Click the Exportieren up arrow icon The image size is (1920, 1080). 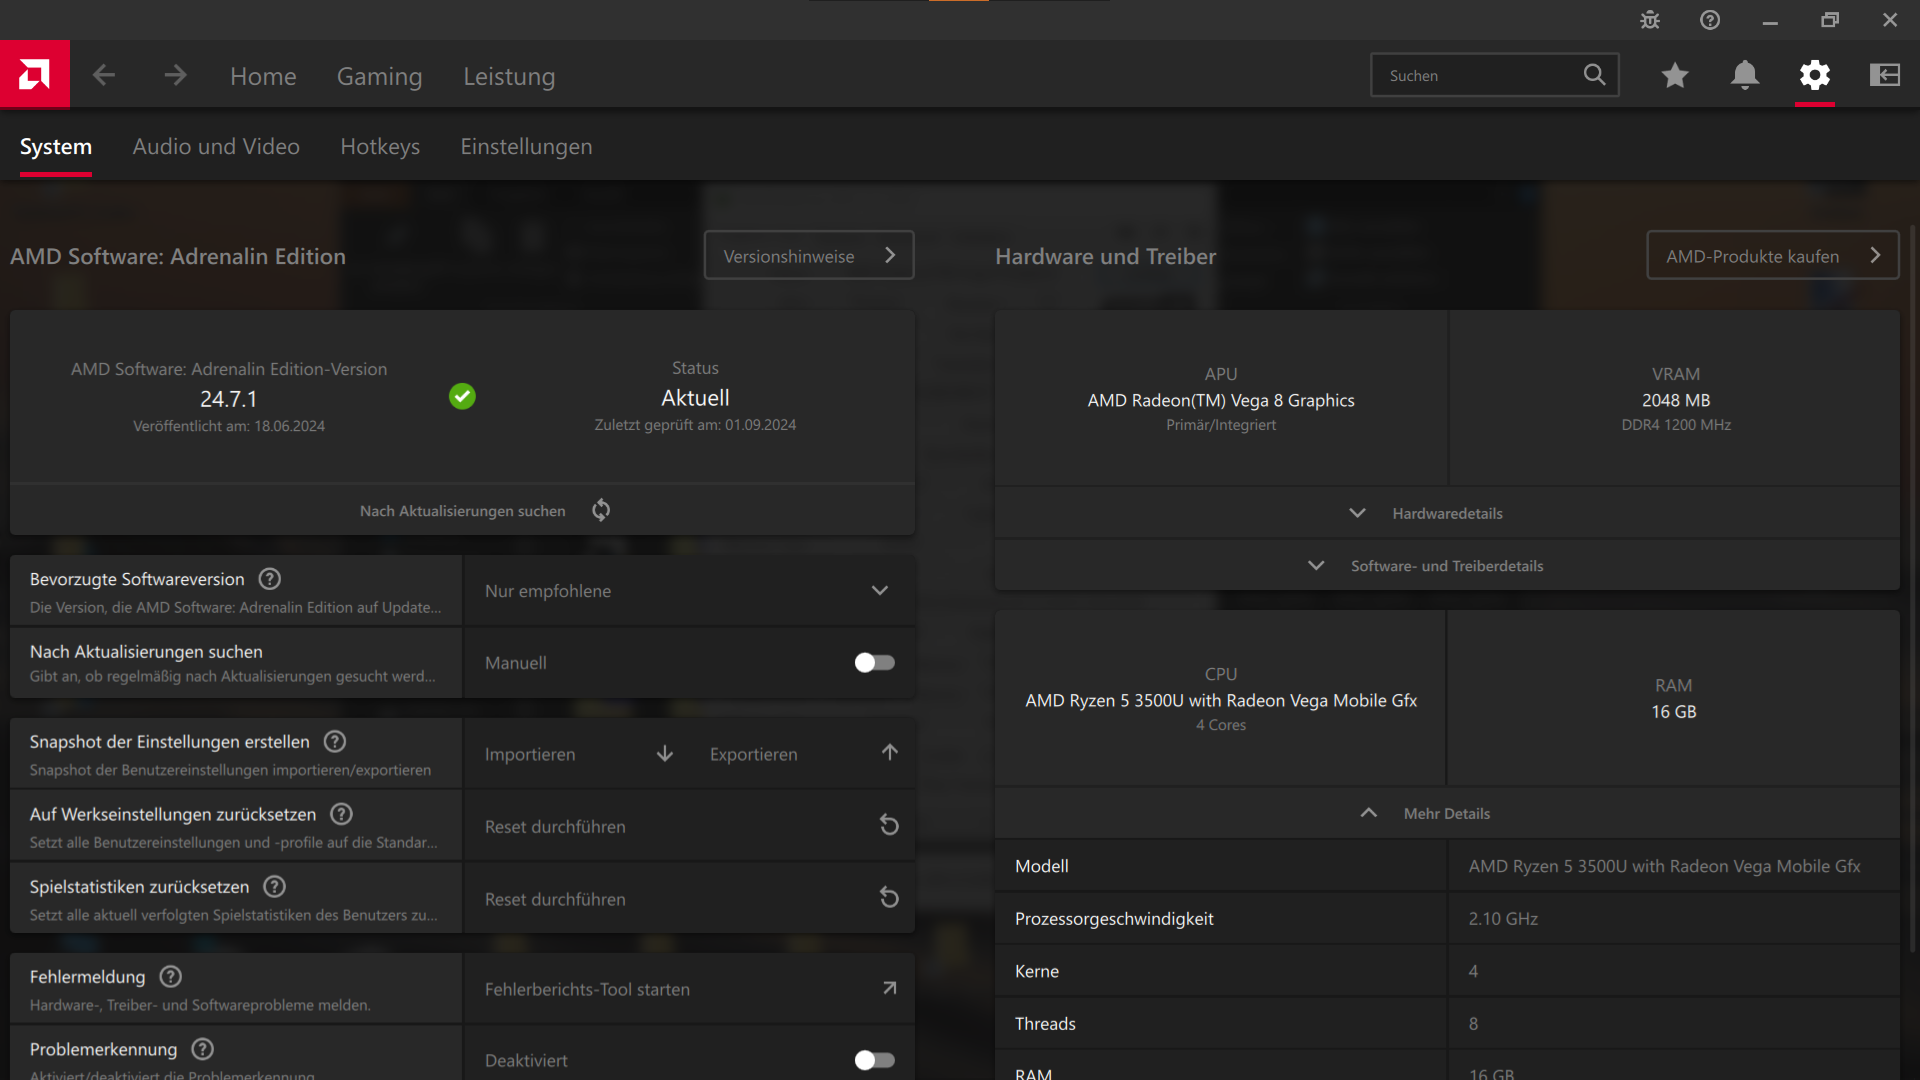click(890, 752)
